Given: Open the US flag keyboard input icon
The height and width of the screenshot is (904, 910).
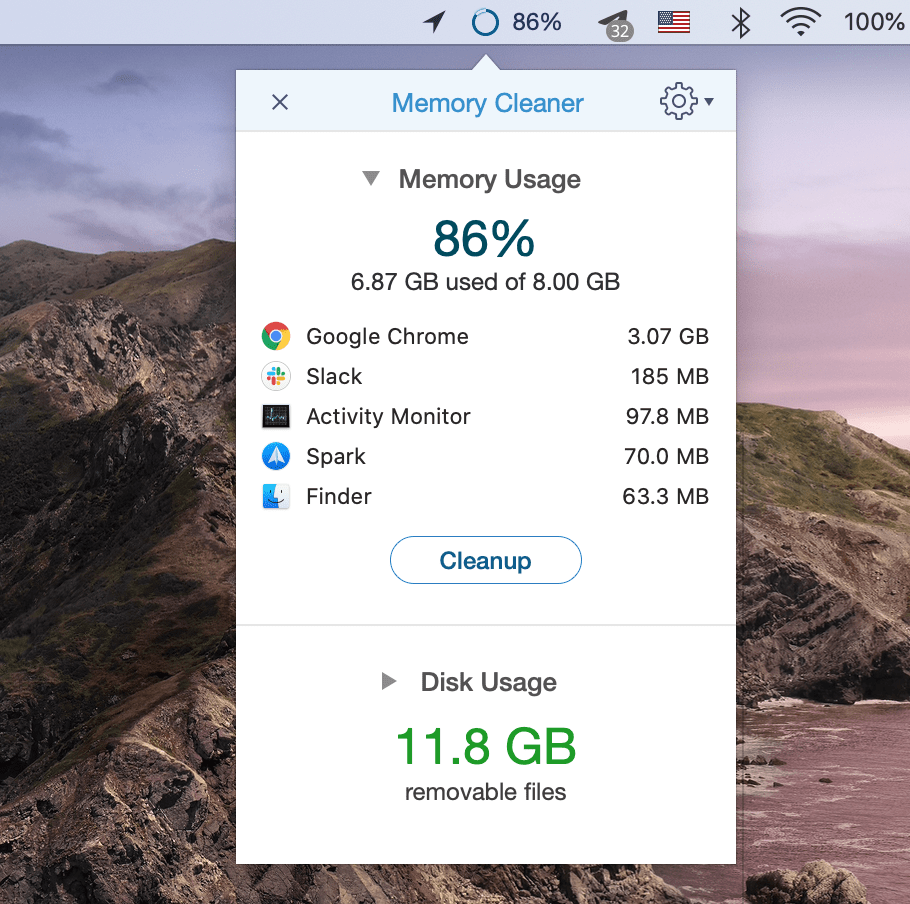Looking at the screenshot, I should [x=673, y=21].
